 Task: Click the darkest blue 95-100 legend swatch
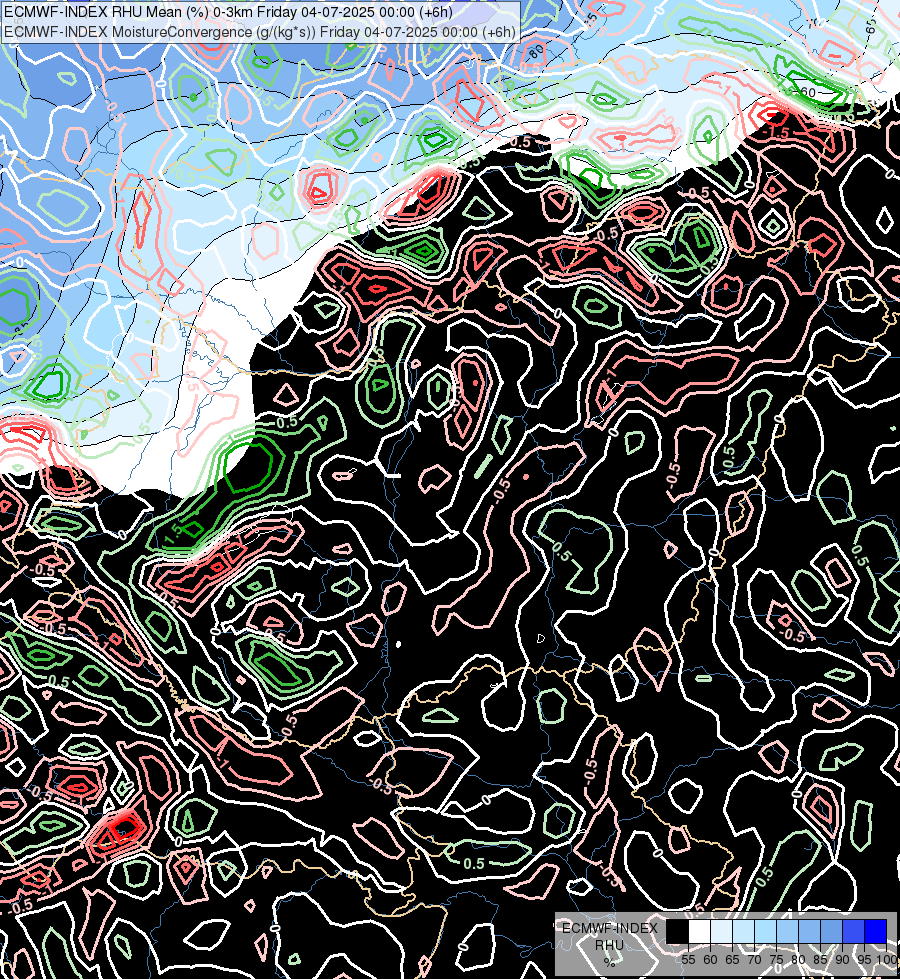tap(875, 931)
